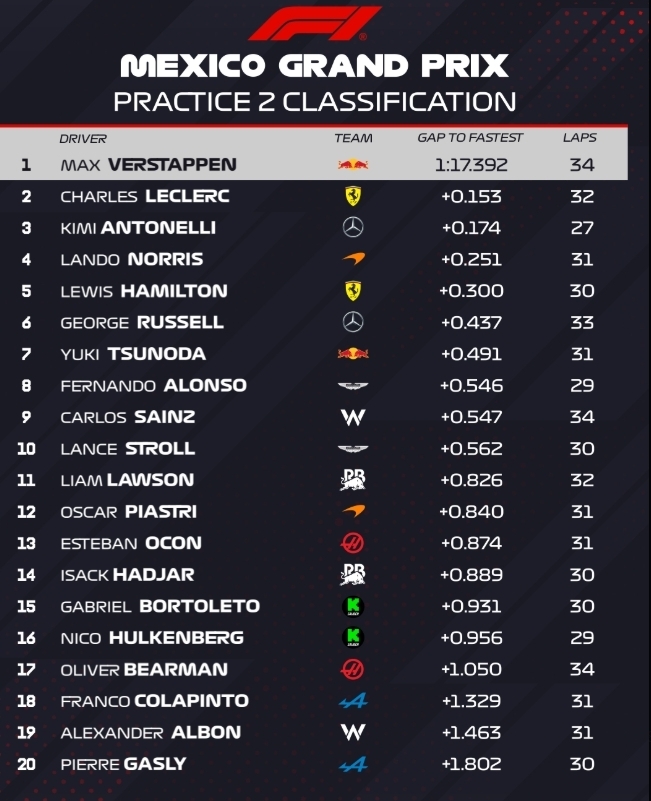Viewport: 651px width, 801px height.
Task: Click the Williams logo in Sainz's row
Action: pos(353,417)
